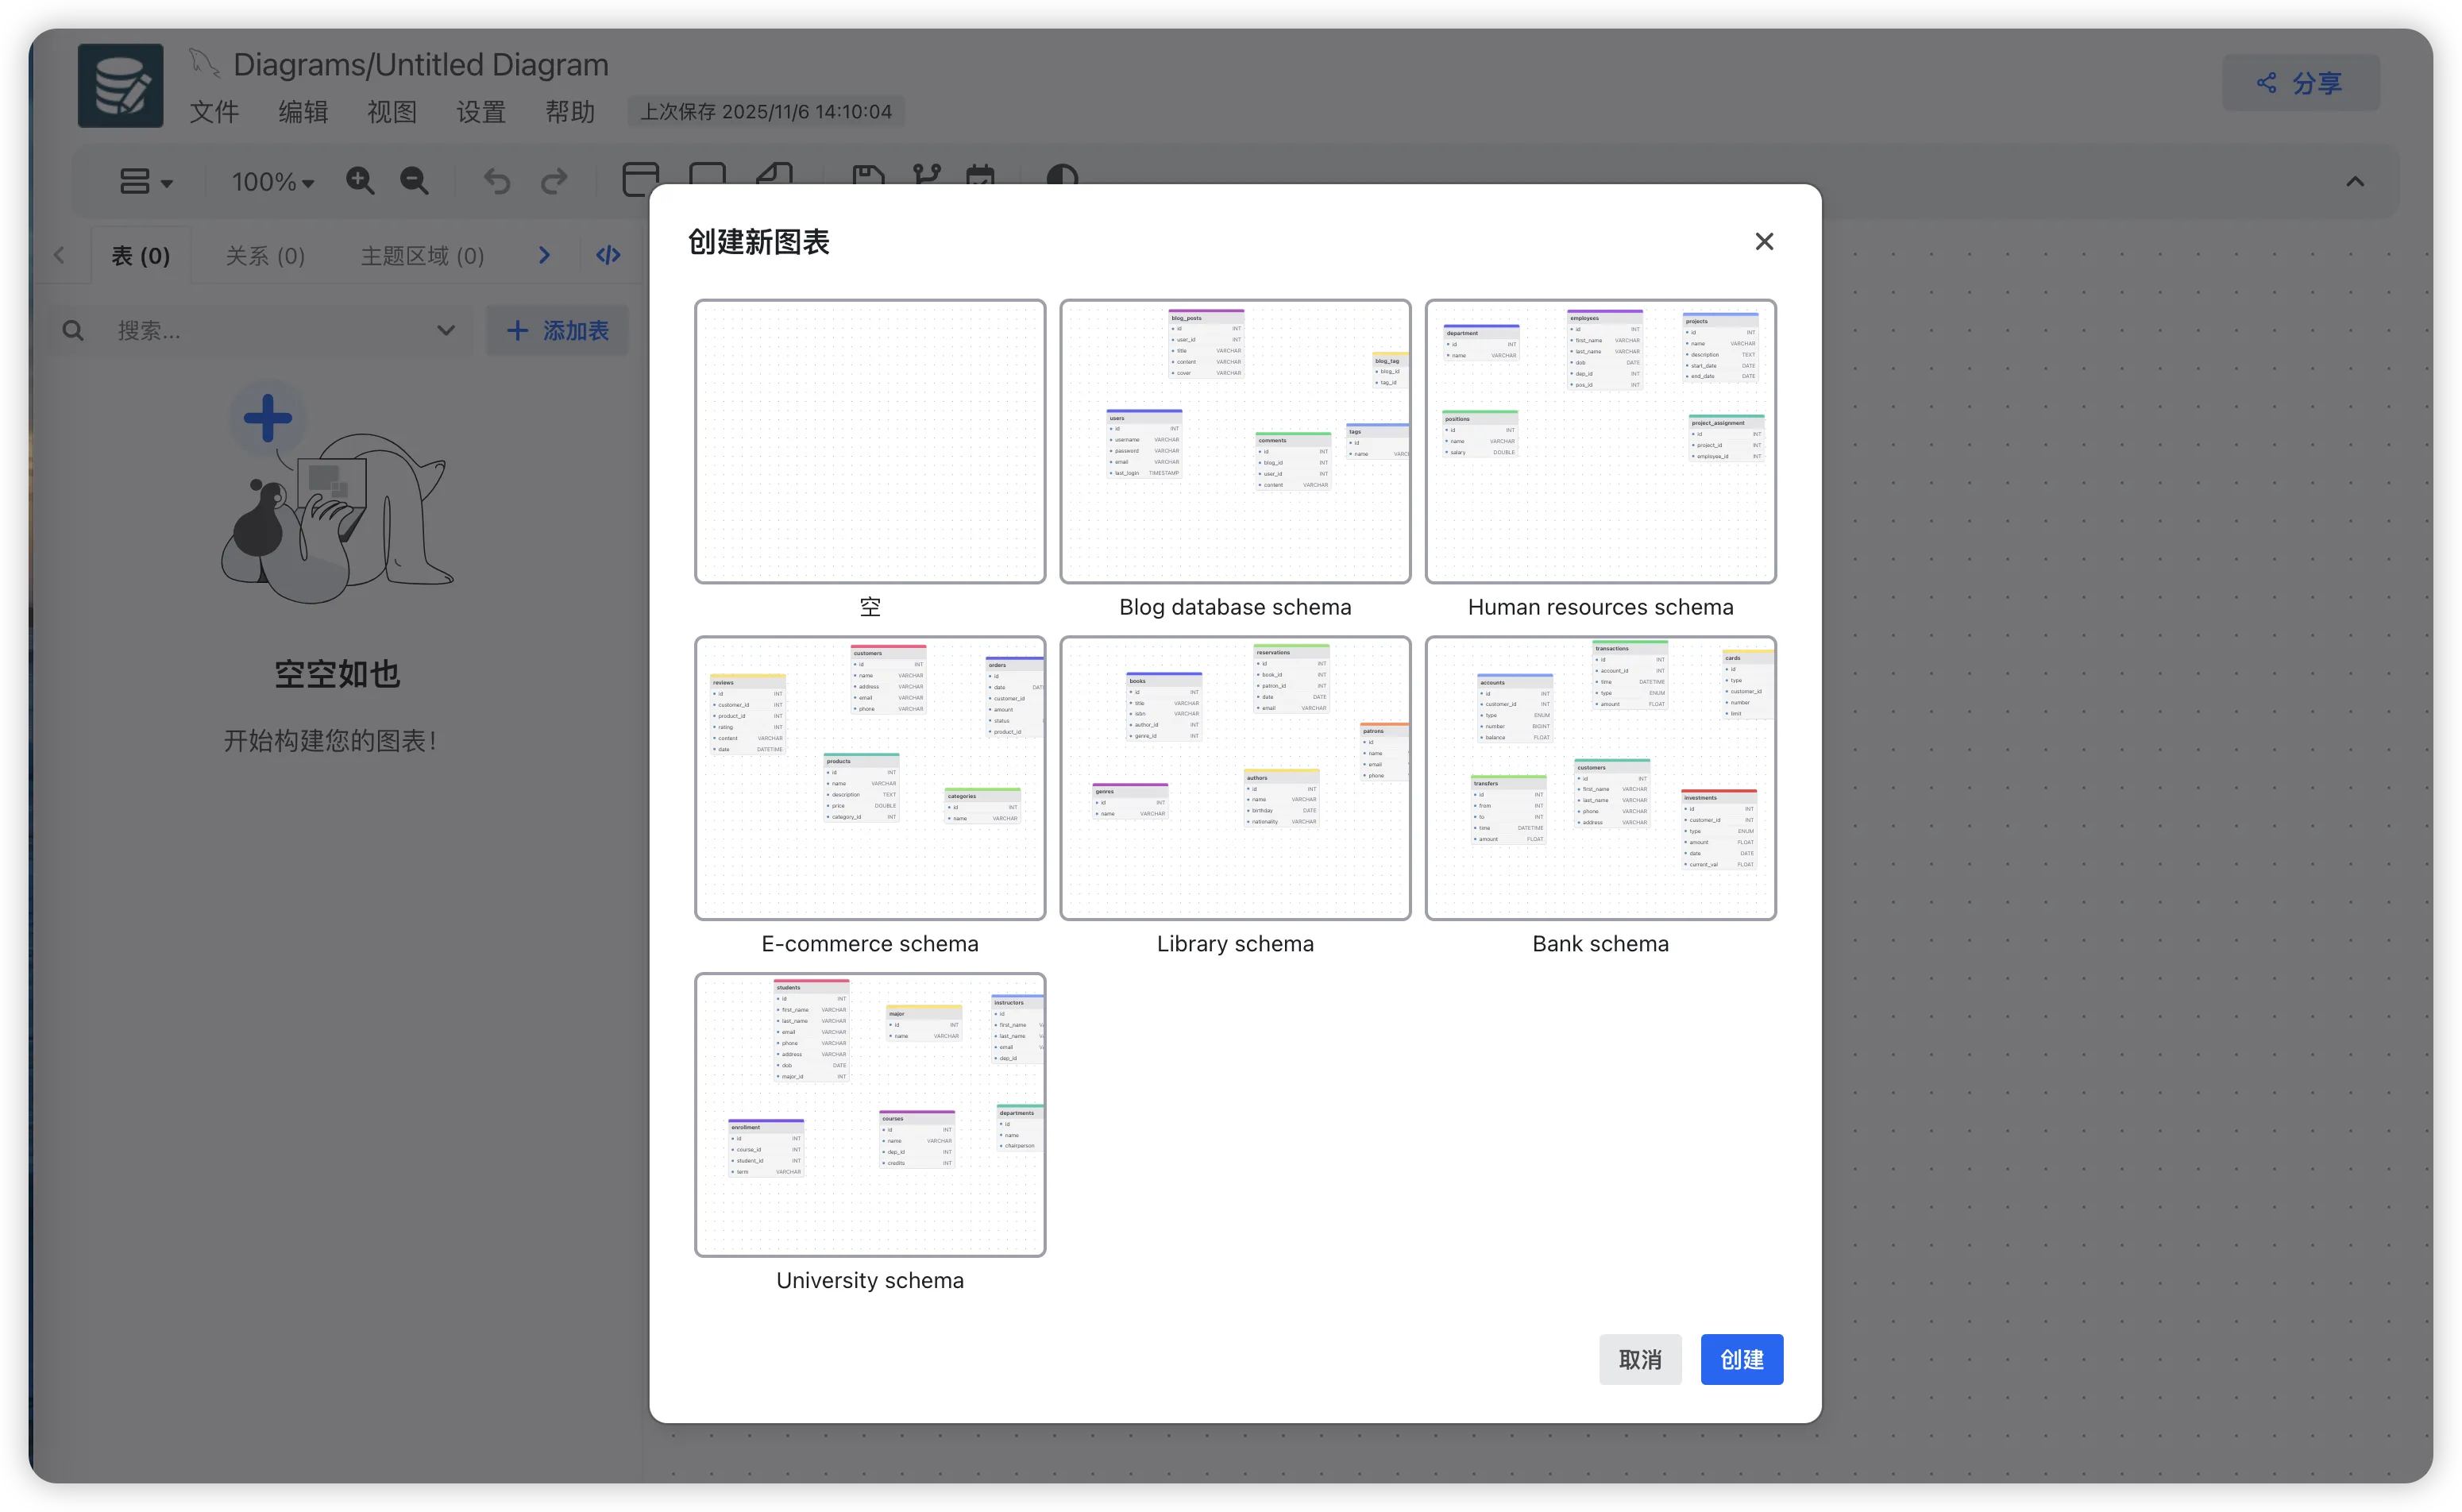The height and width of the screenshot is (1512, 2462).
Task: Click the undo arrow icon
Action: [x=497, y=181]
